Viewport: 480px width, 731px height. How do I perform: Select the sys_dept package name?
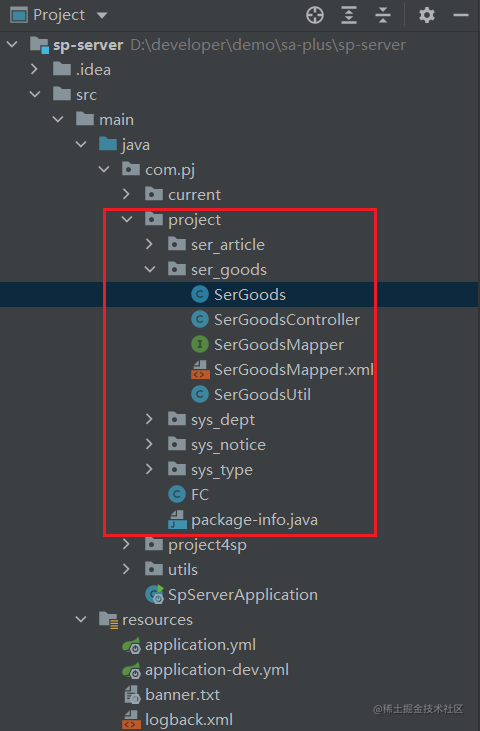point(223,420)
